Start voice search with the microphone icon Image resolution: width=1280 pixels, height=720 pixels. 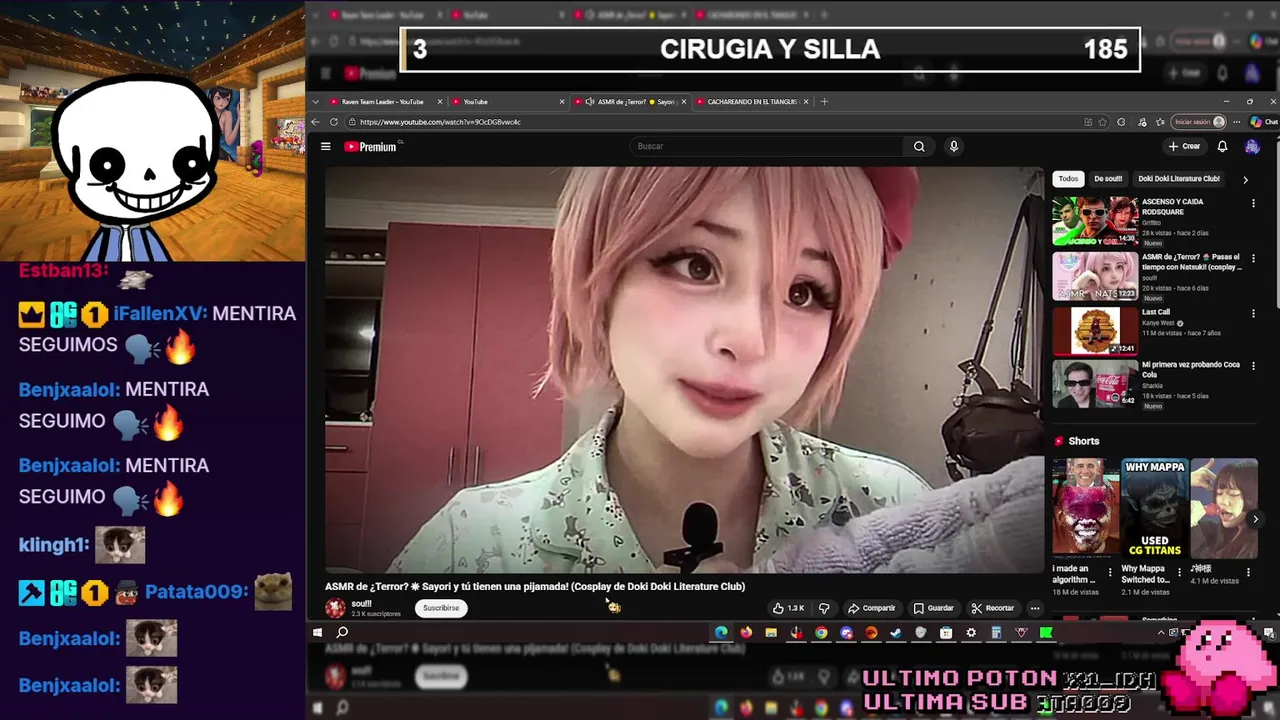[x=953, y=146]
